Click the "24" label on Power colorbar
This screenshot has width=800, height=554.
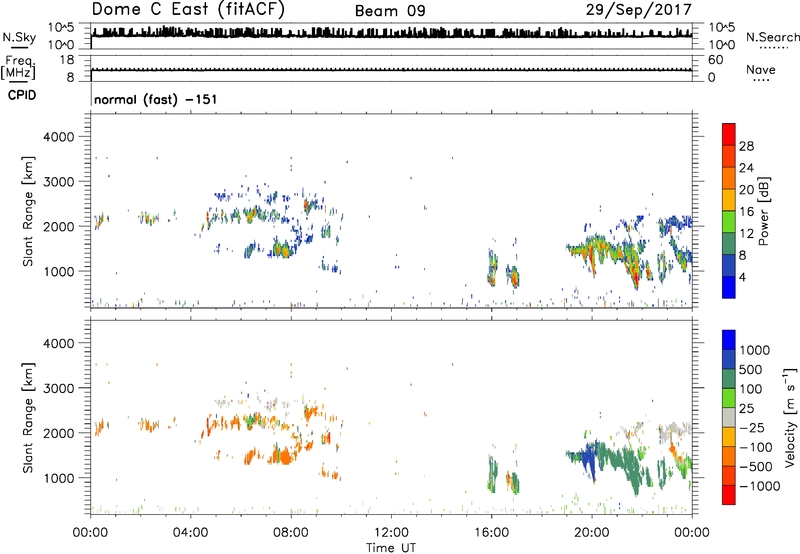click(x=746, y=168)
